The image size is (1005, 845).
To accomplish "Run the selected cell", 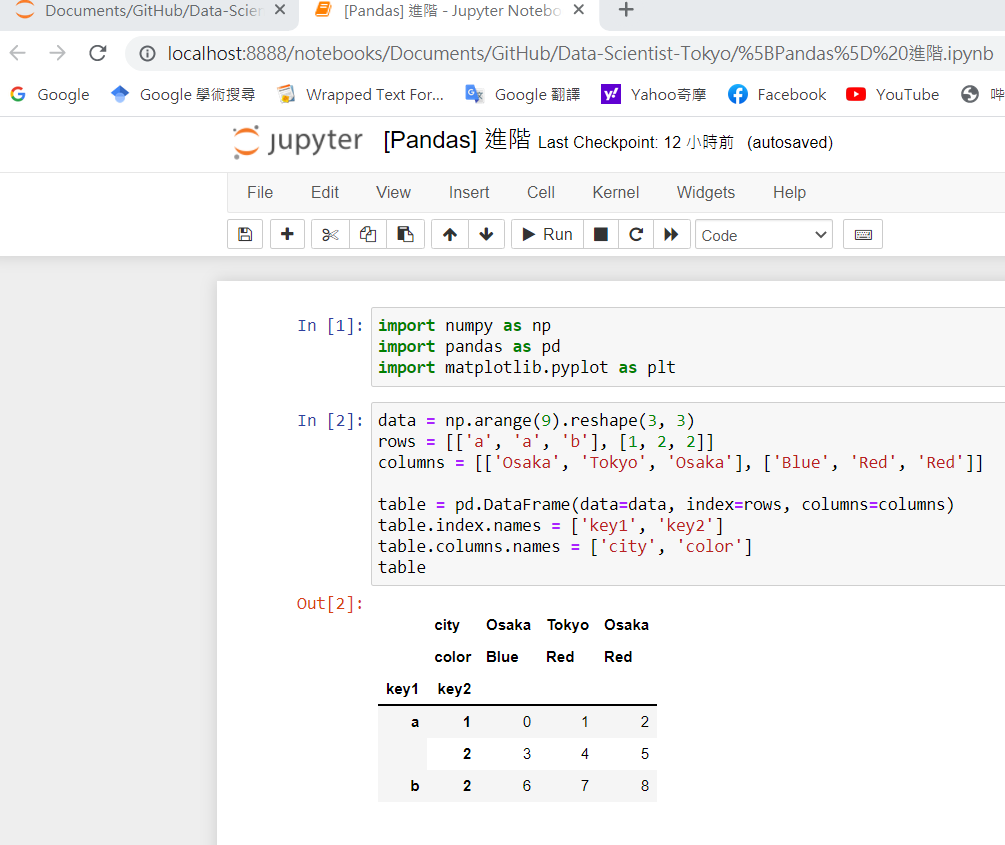I will 546,233.
